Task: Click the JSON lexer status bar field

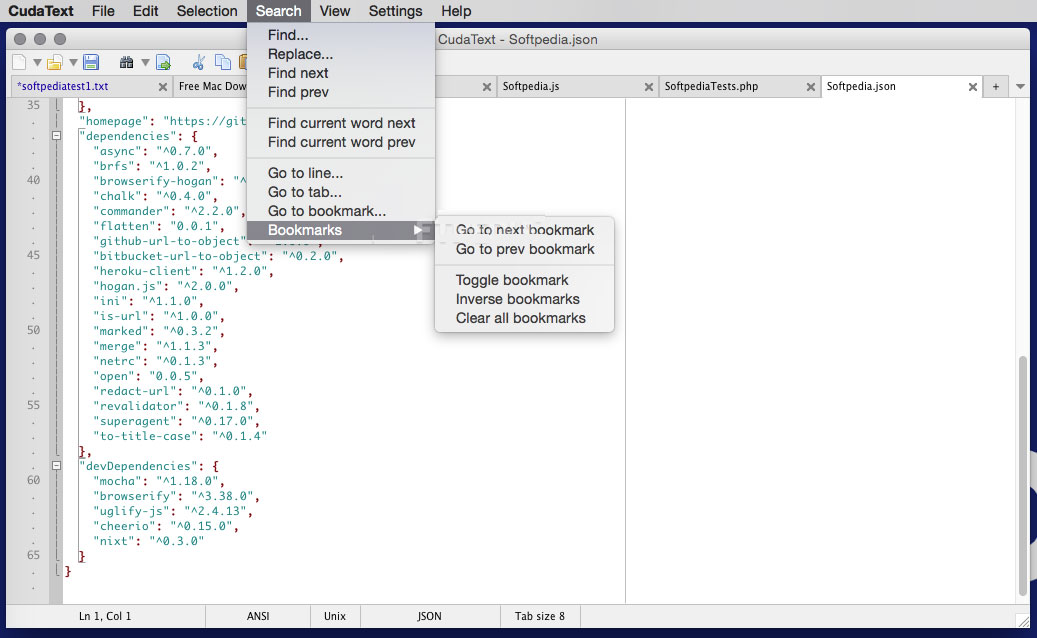Action: coord(429,616)
